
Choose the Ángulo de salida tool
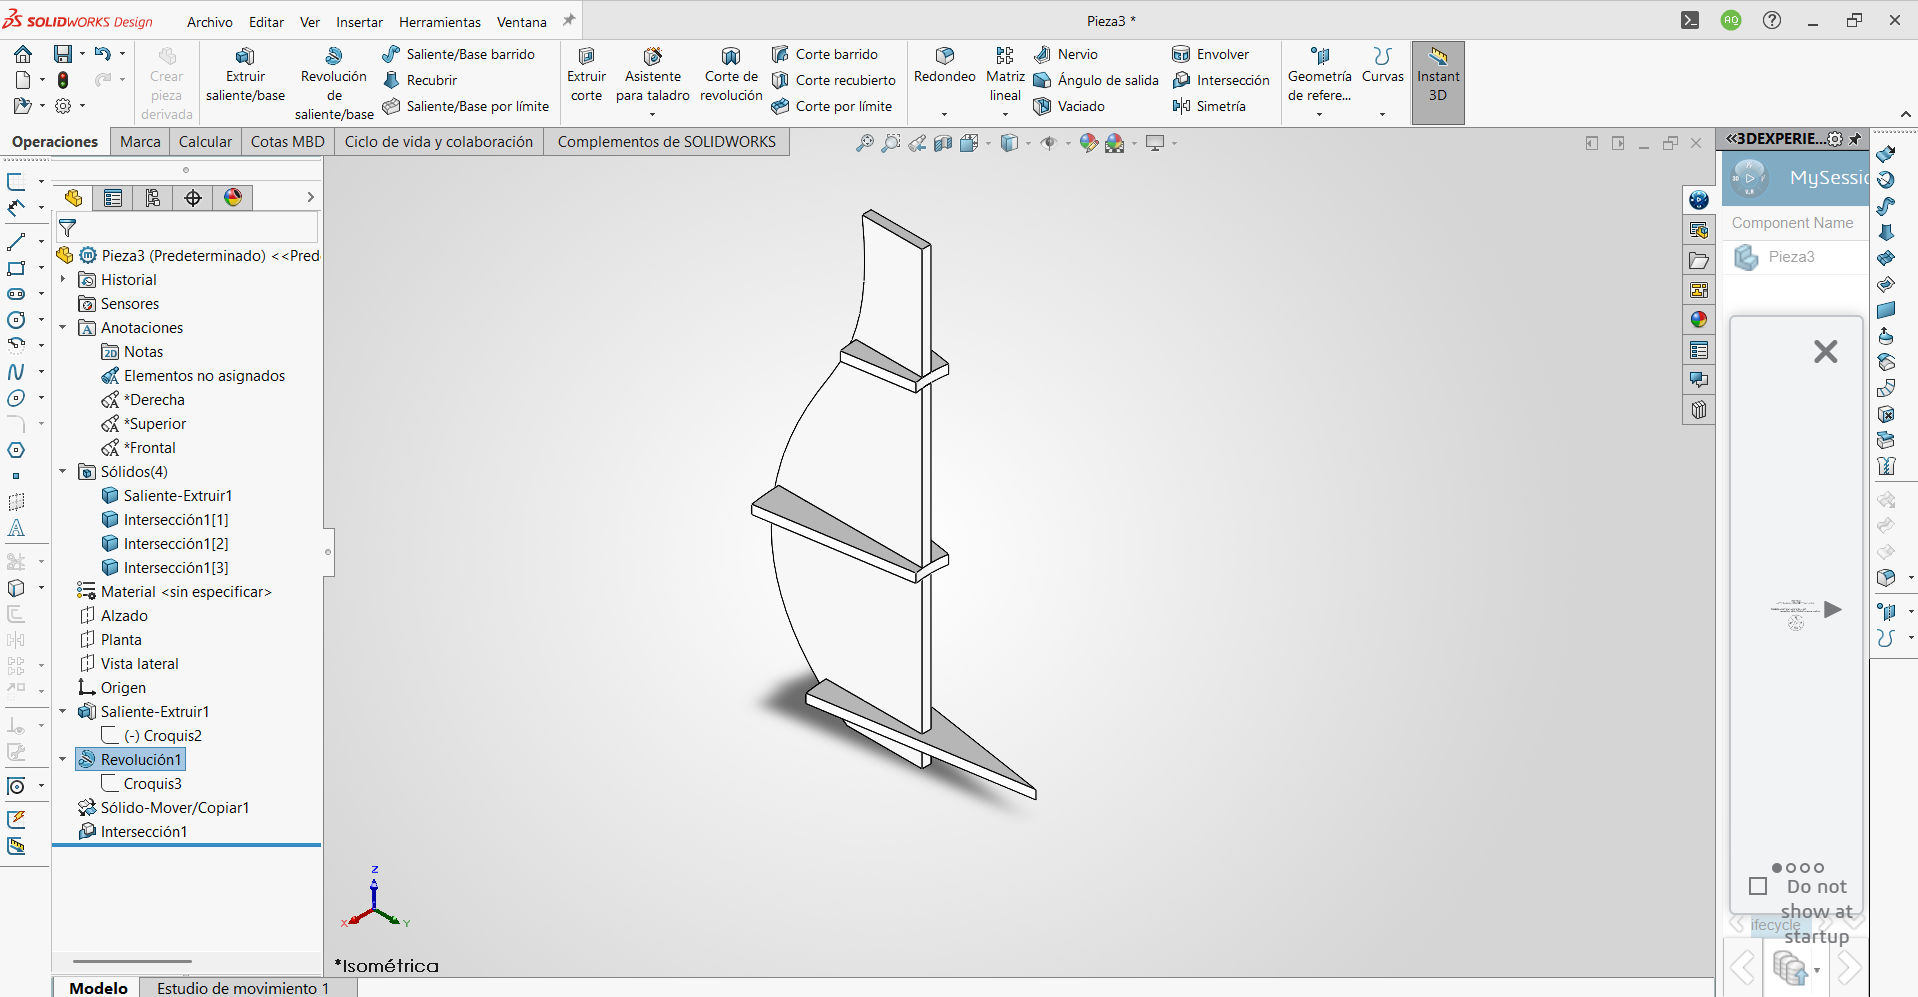pyautogui.click(x=1096, y=80)
